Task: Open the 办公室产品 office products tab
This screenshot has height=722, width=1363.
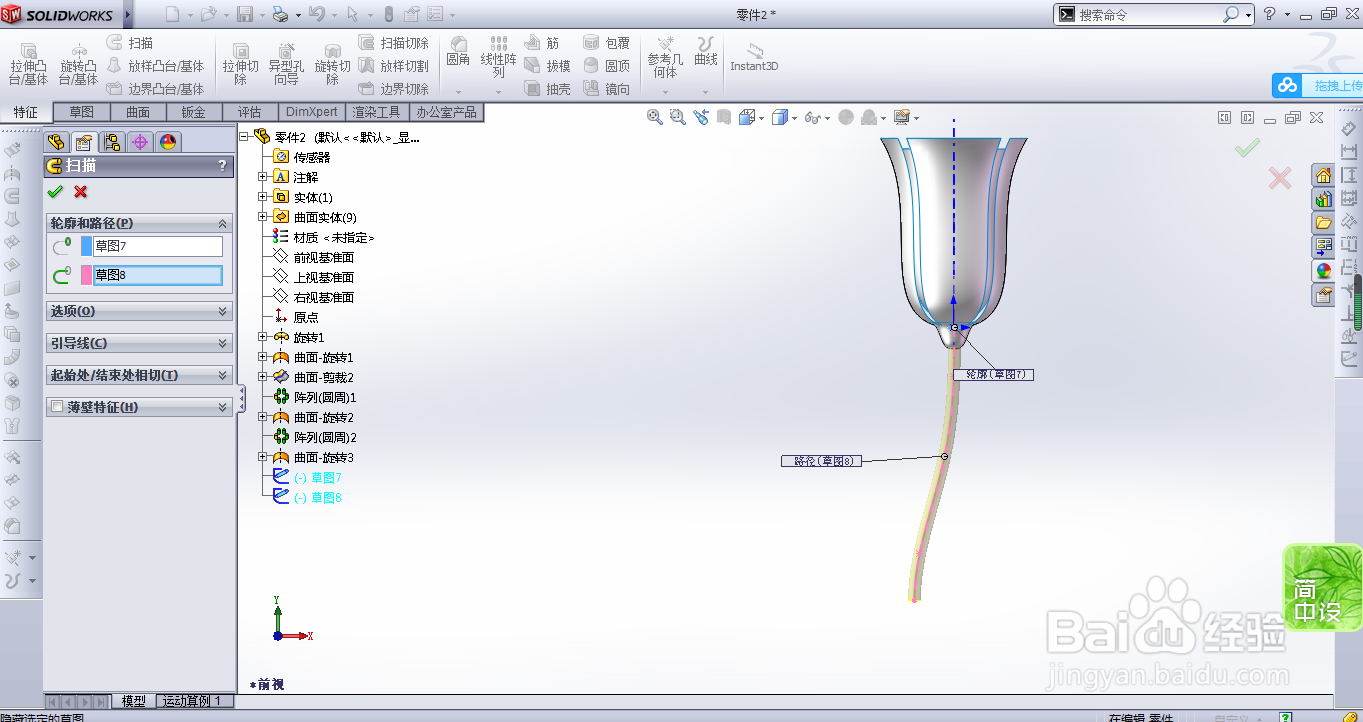Action: (447, 112)
